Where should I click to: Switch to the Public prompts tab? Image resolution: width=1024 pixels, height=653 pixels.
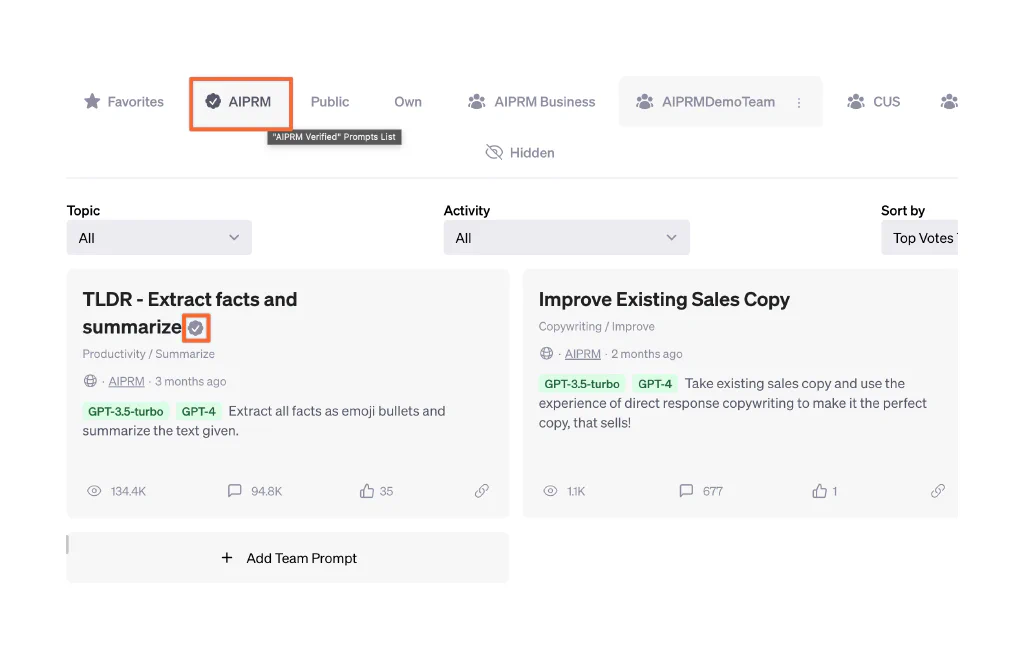(x=329, y=102)
